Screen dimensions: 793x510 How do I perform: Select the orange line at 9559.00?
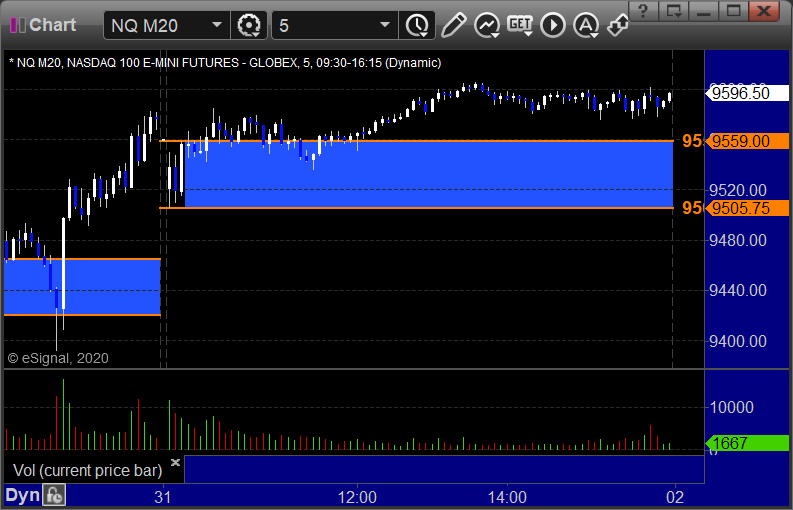(416, 141)
